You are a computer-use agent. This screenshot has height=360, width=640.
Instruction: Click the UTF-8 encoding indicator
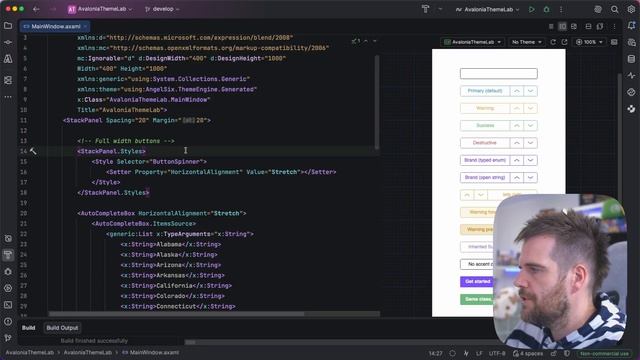[x=497, y=353]
